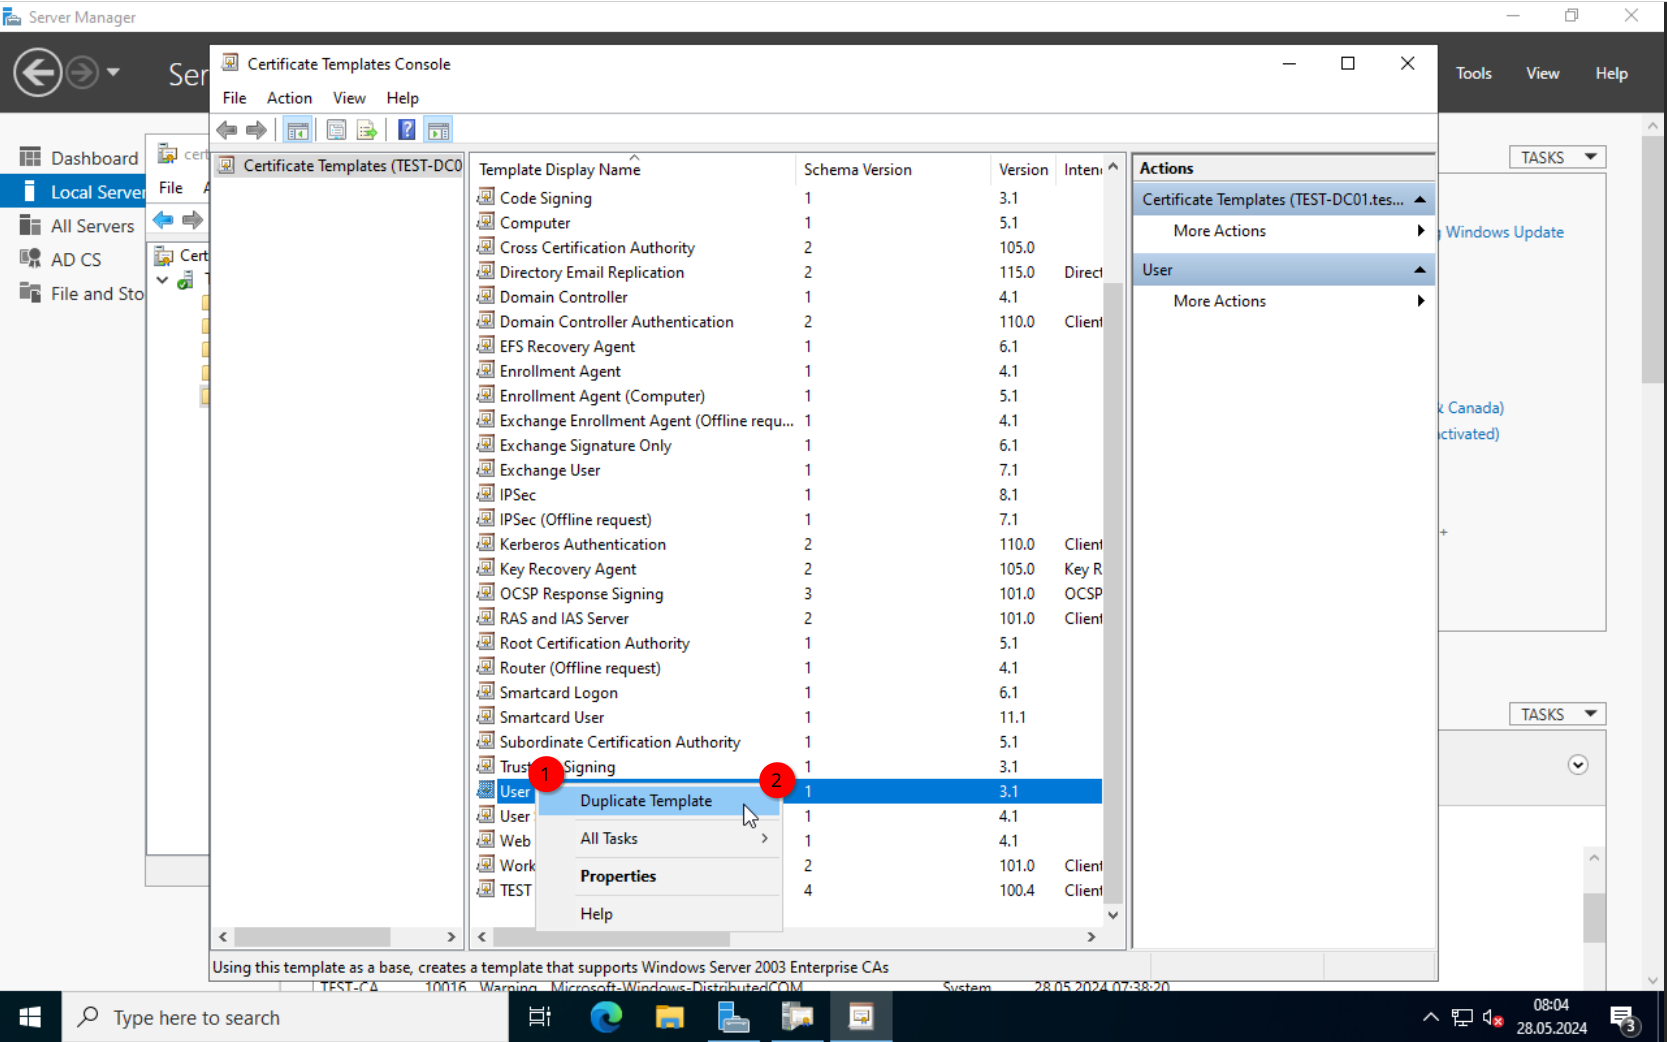The image size is (1667, 1042).
Task: Click the Smartcard Logon row icon
Action: (486, 692)
